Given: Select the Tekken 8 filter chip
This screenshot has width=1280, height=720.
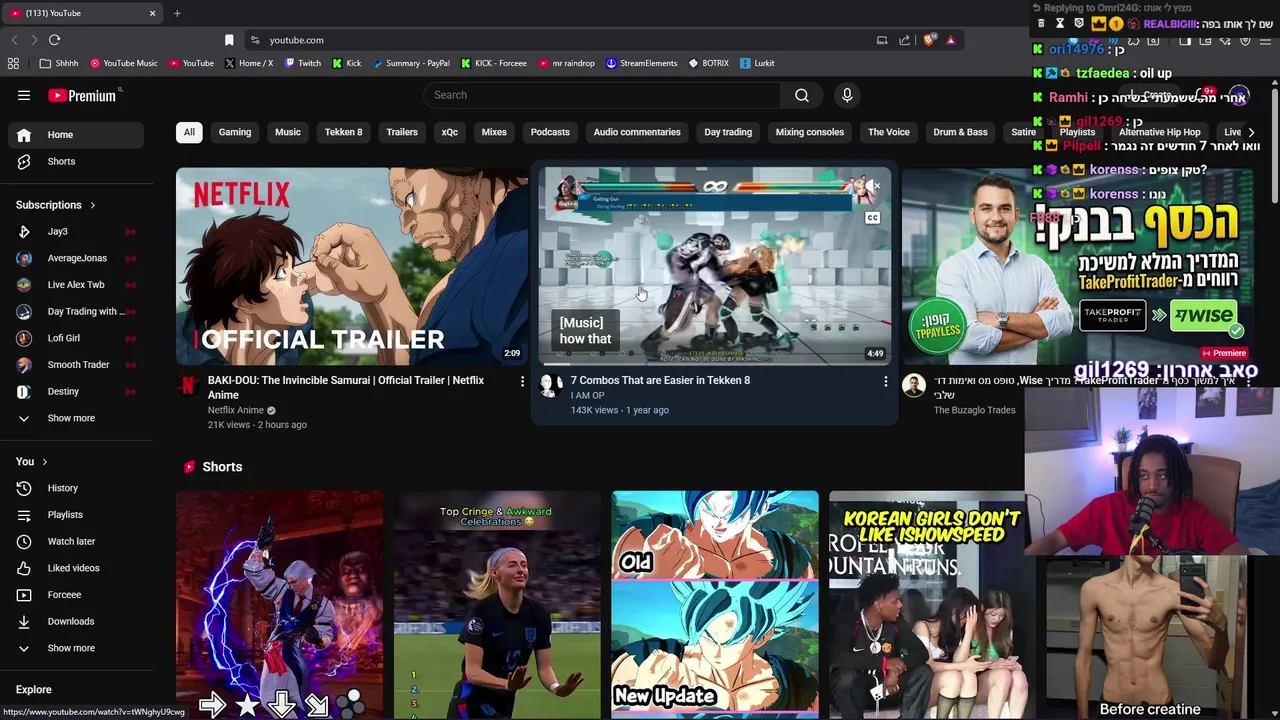Looking at the screenshot, I should coord(343,132).
